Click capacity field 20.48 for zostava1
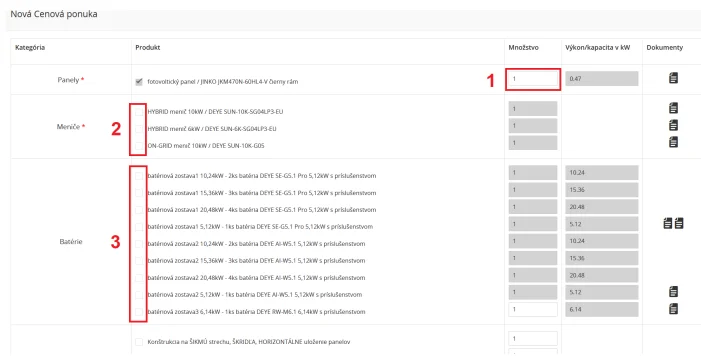This screenshot has width=701, height=361. [602, 207]
